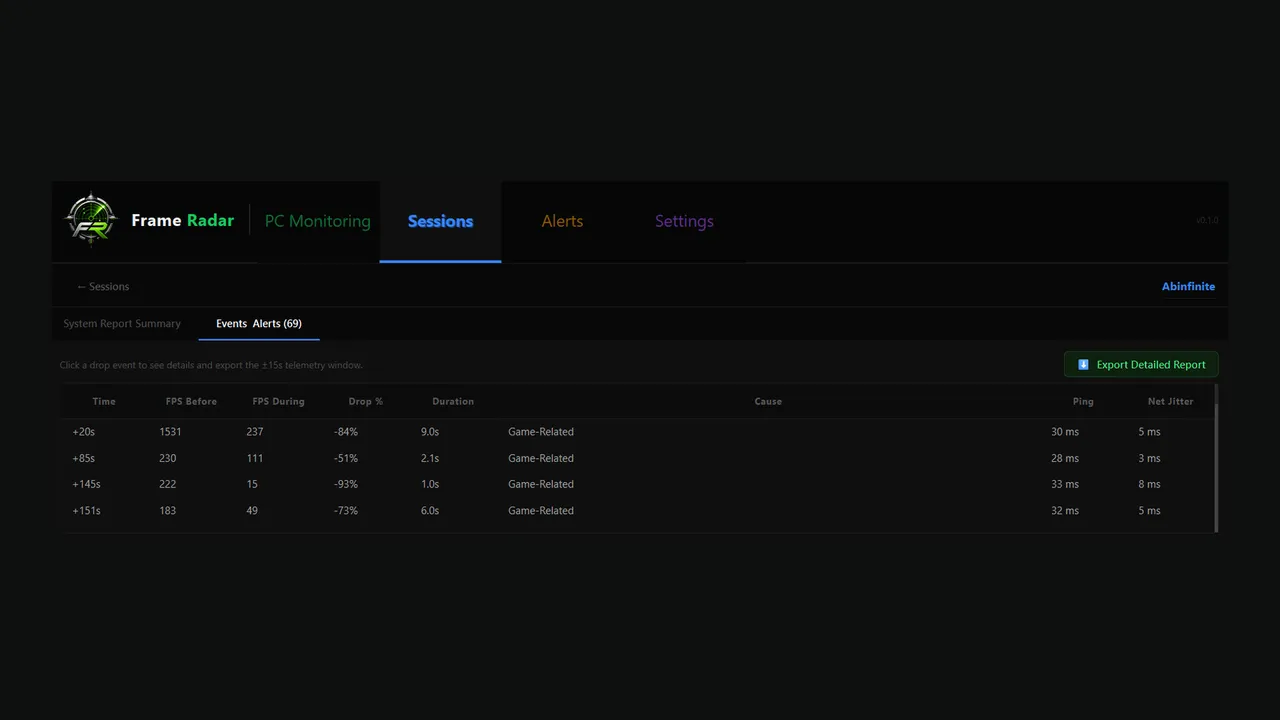Click the 1.0s duration value
Image resolution: width=1280 pixels, height=720 pixels.
[430, 484]
